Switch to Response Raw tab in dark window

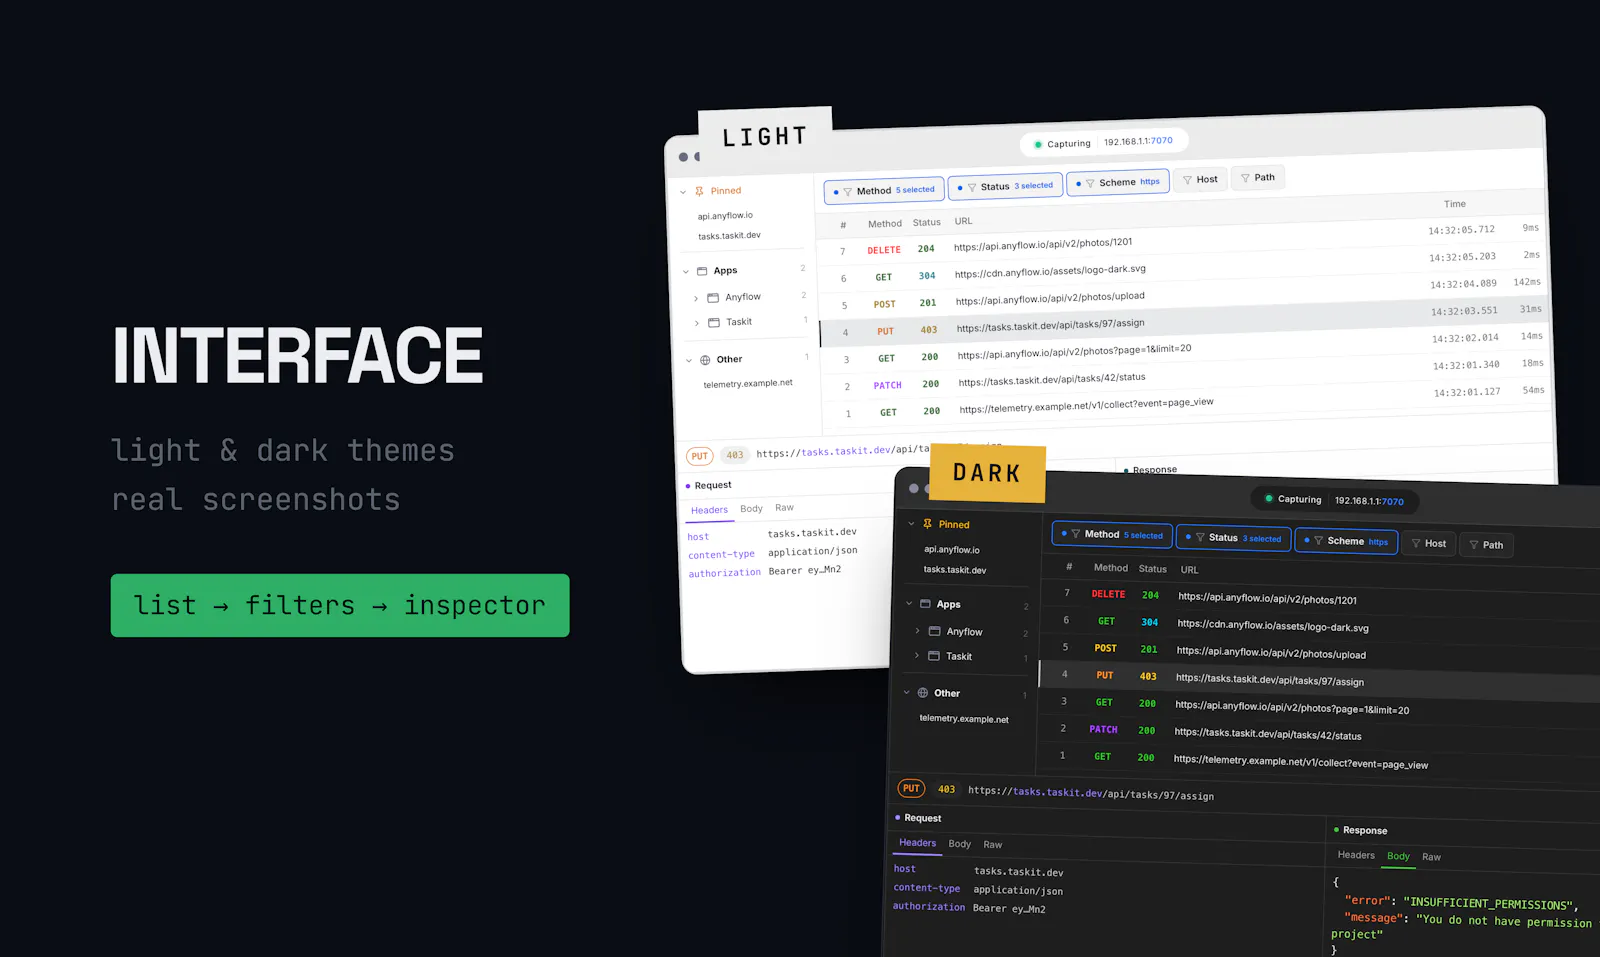pyautogui.click(x=1432, y=857)
